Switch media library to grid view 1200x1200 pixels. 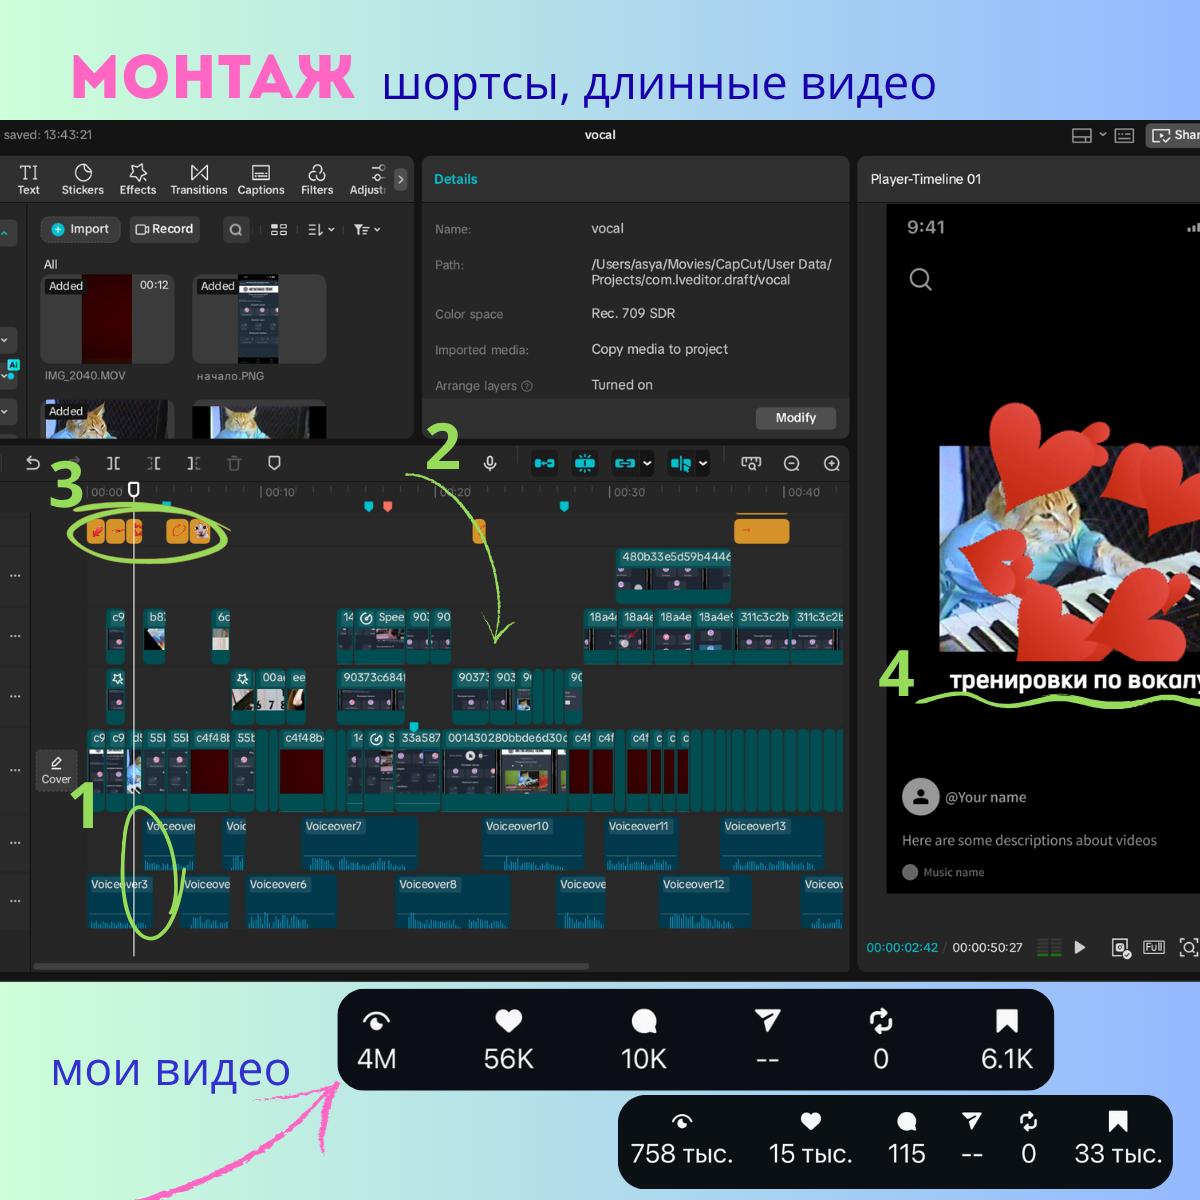click(279, 230)
